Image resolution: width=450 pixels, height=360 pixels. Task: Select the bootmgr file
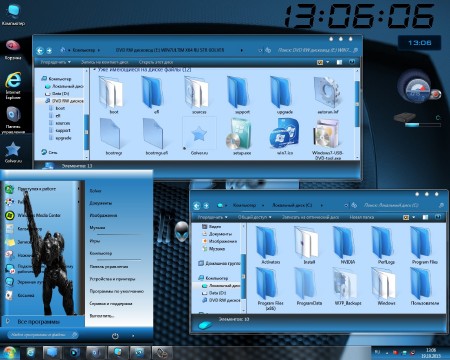coord(113,136)
